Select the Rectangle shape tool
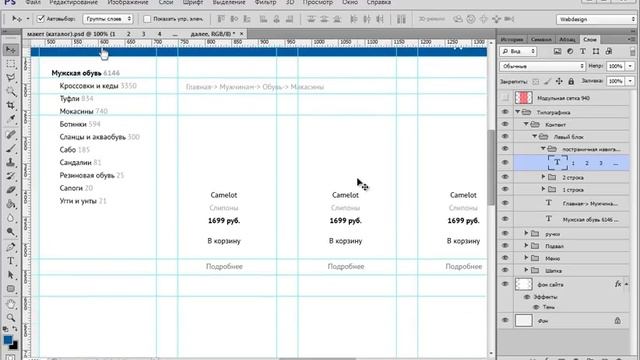The image size is (640, 360). click(x=11, y=289)
